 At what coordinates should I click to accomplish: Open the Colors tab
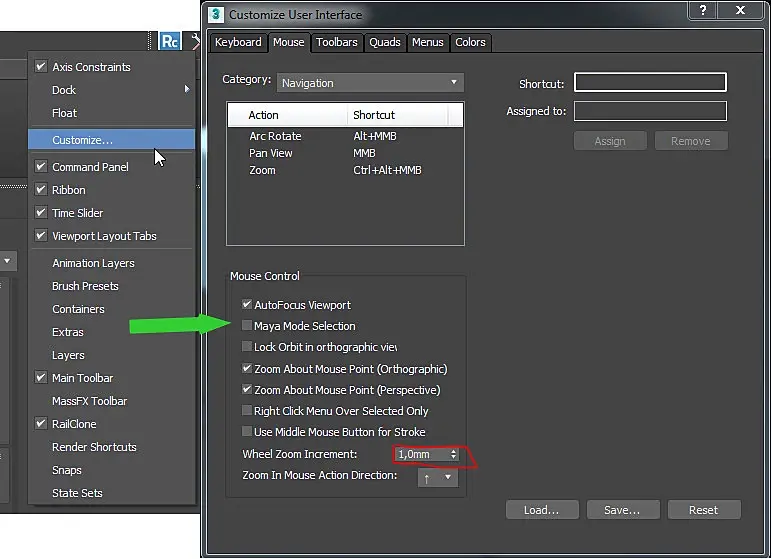tap(470, 42)
